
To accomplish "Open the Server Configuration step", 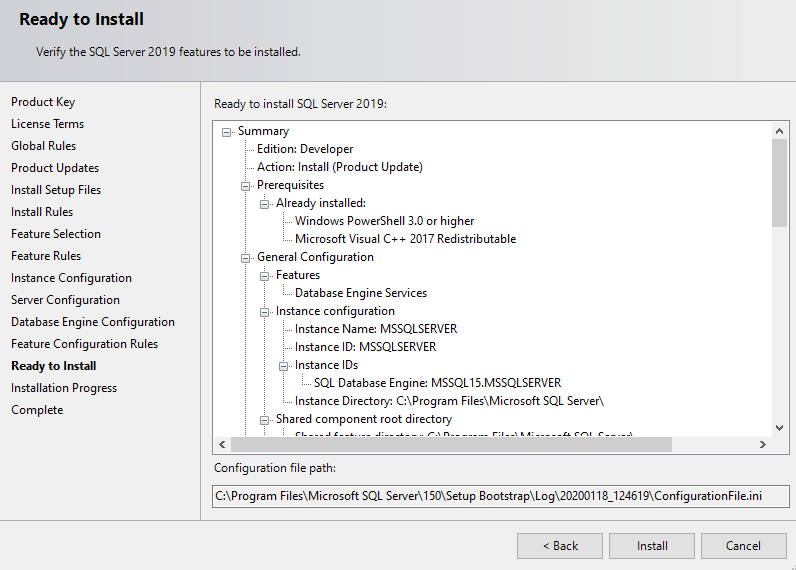I will [65, 300].
